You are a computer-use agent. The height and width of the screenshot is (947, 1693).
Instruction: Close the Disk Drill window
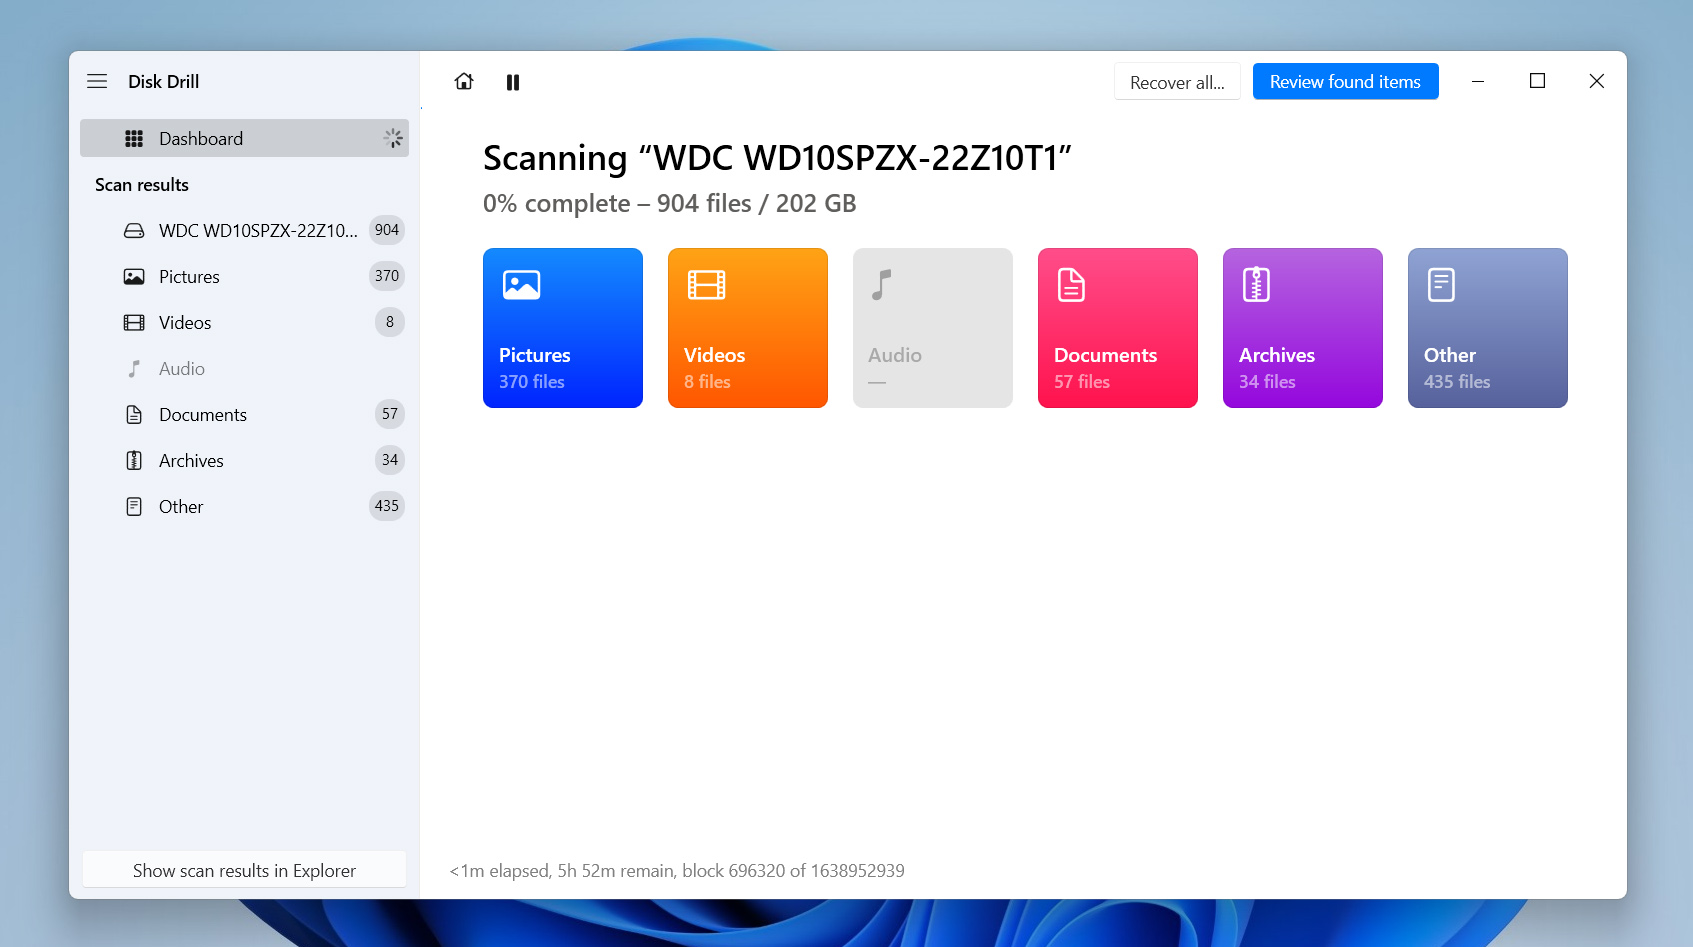(1597, 81)
